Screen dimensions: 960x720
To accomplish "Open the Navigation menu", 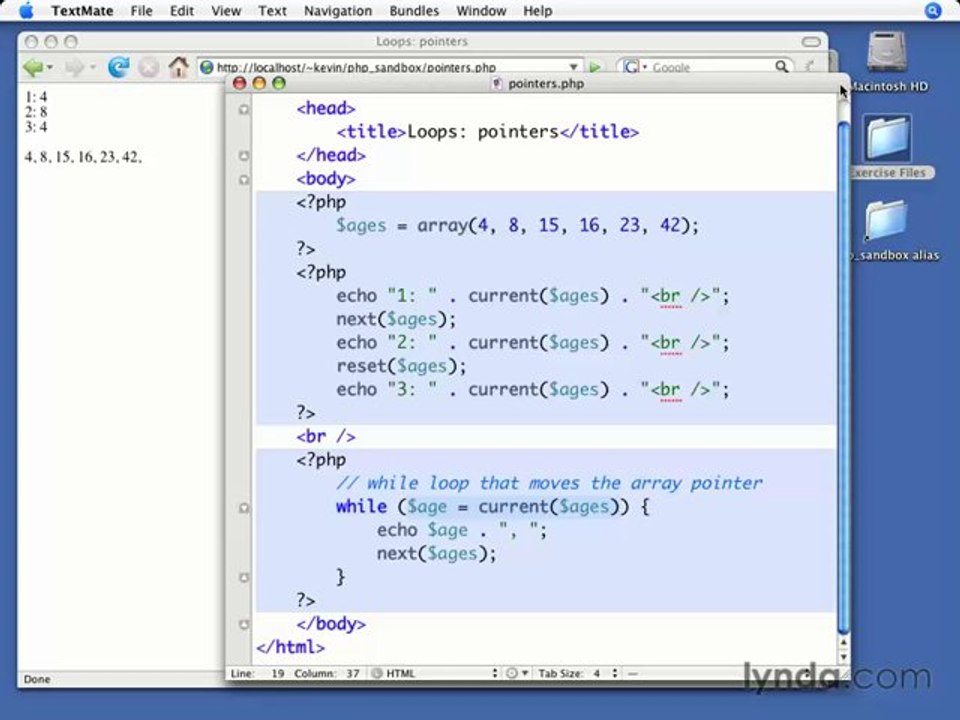I will pos(338,11).
